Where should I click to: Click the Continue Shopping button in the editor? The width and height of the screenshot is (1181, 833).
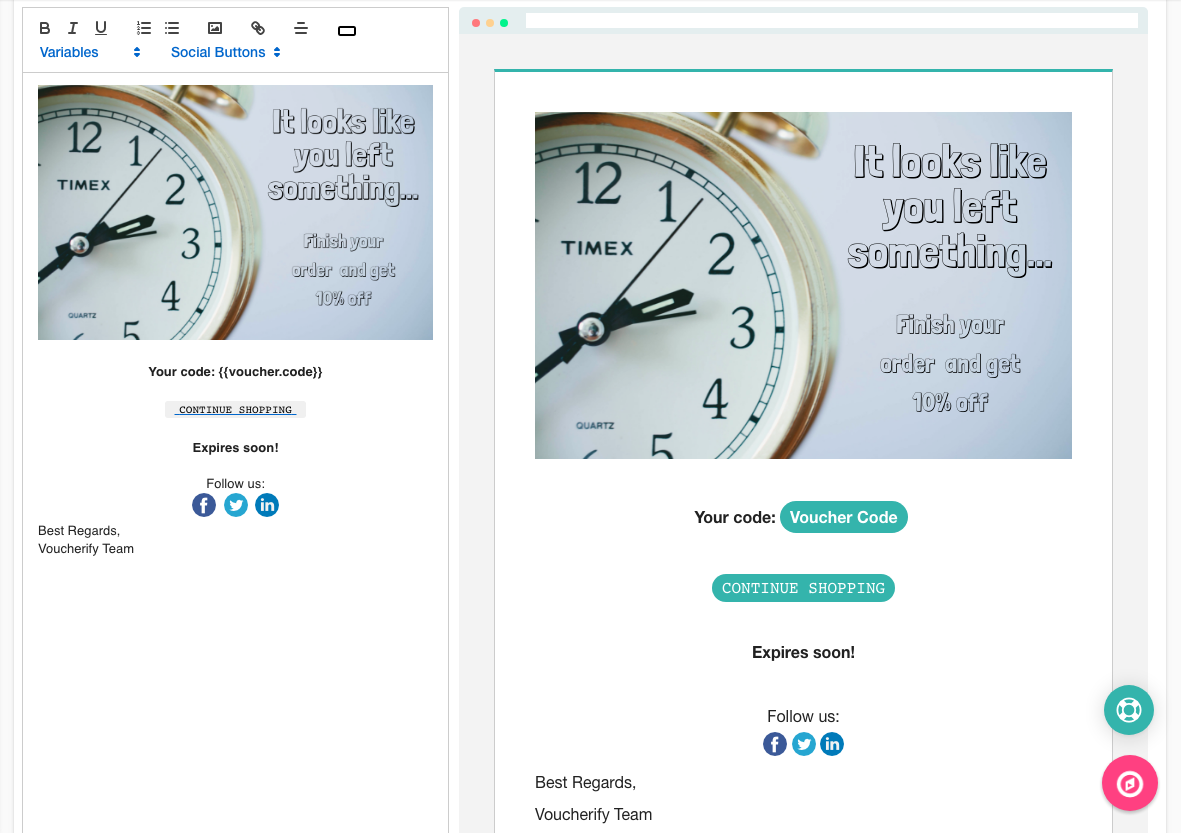[235, 409]
